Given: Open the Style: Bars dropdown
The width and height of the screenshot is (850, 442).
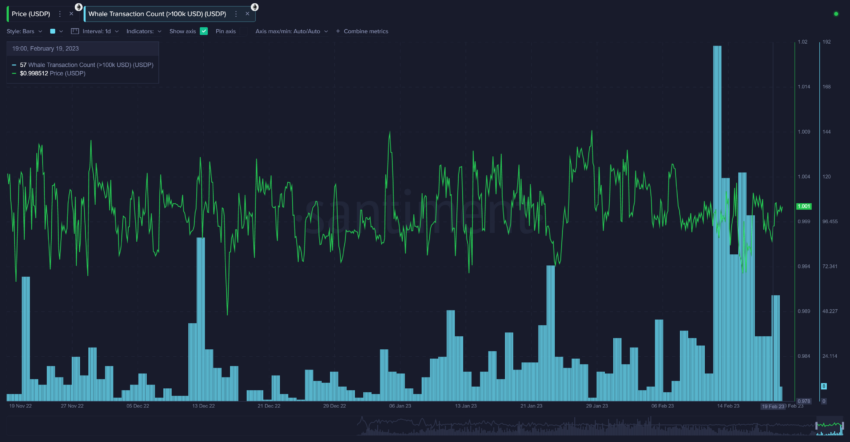Looking at the screenshot, I should [x=24, y=31].
